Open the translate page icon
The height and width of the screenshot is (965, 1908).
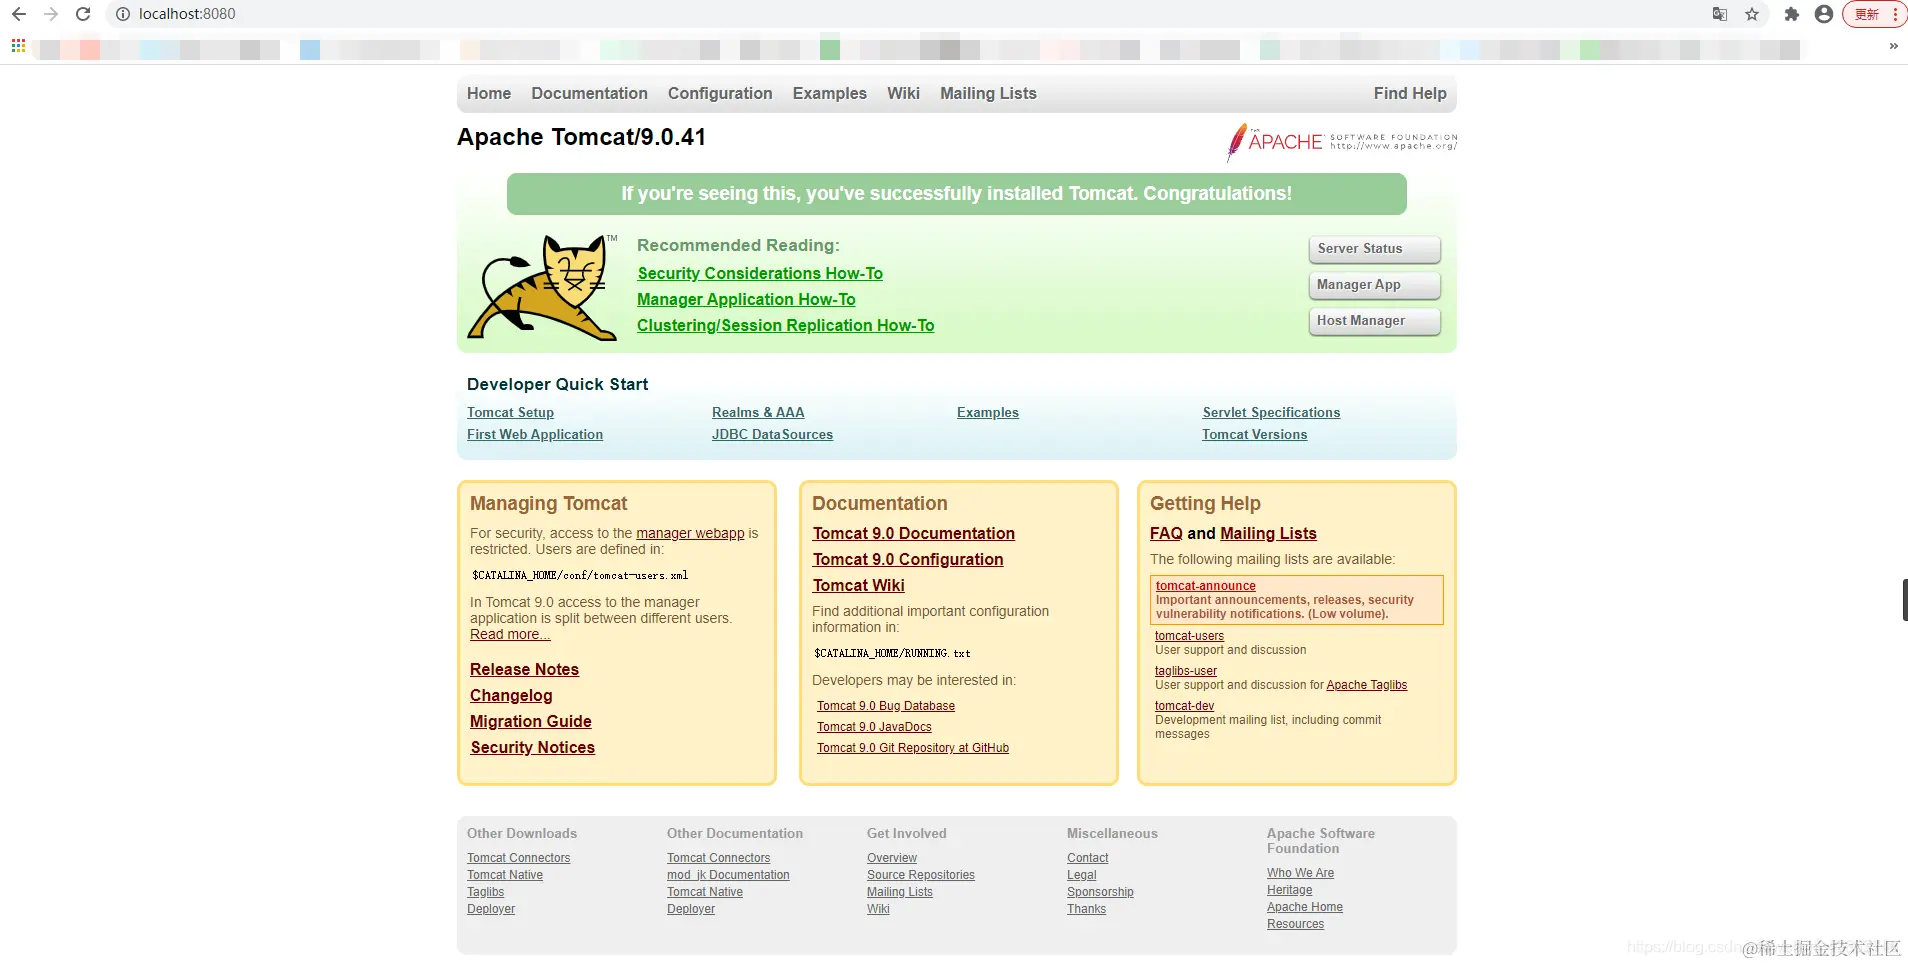(x=1720, y=14)
